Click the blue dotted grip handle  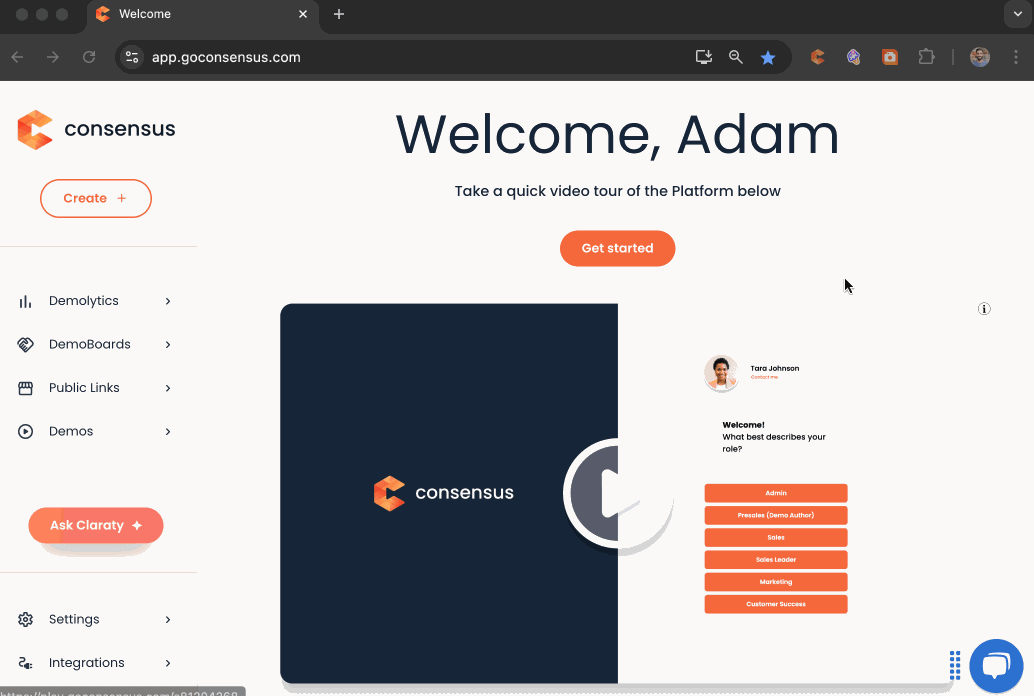(x=954, y=665)
